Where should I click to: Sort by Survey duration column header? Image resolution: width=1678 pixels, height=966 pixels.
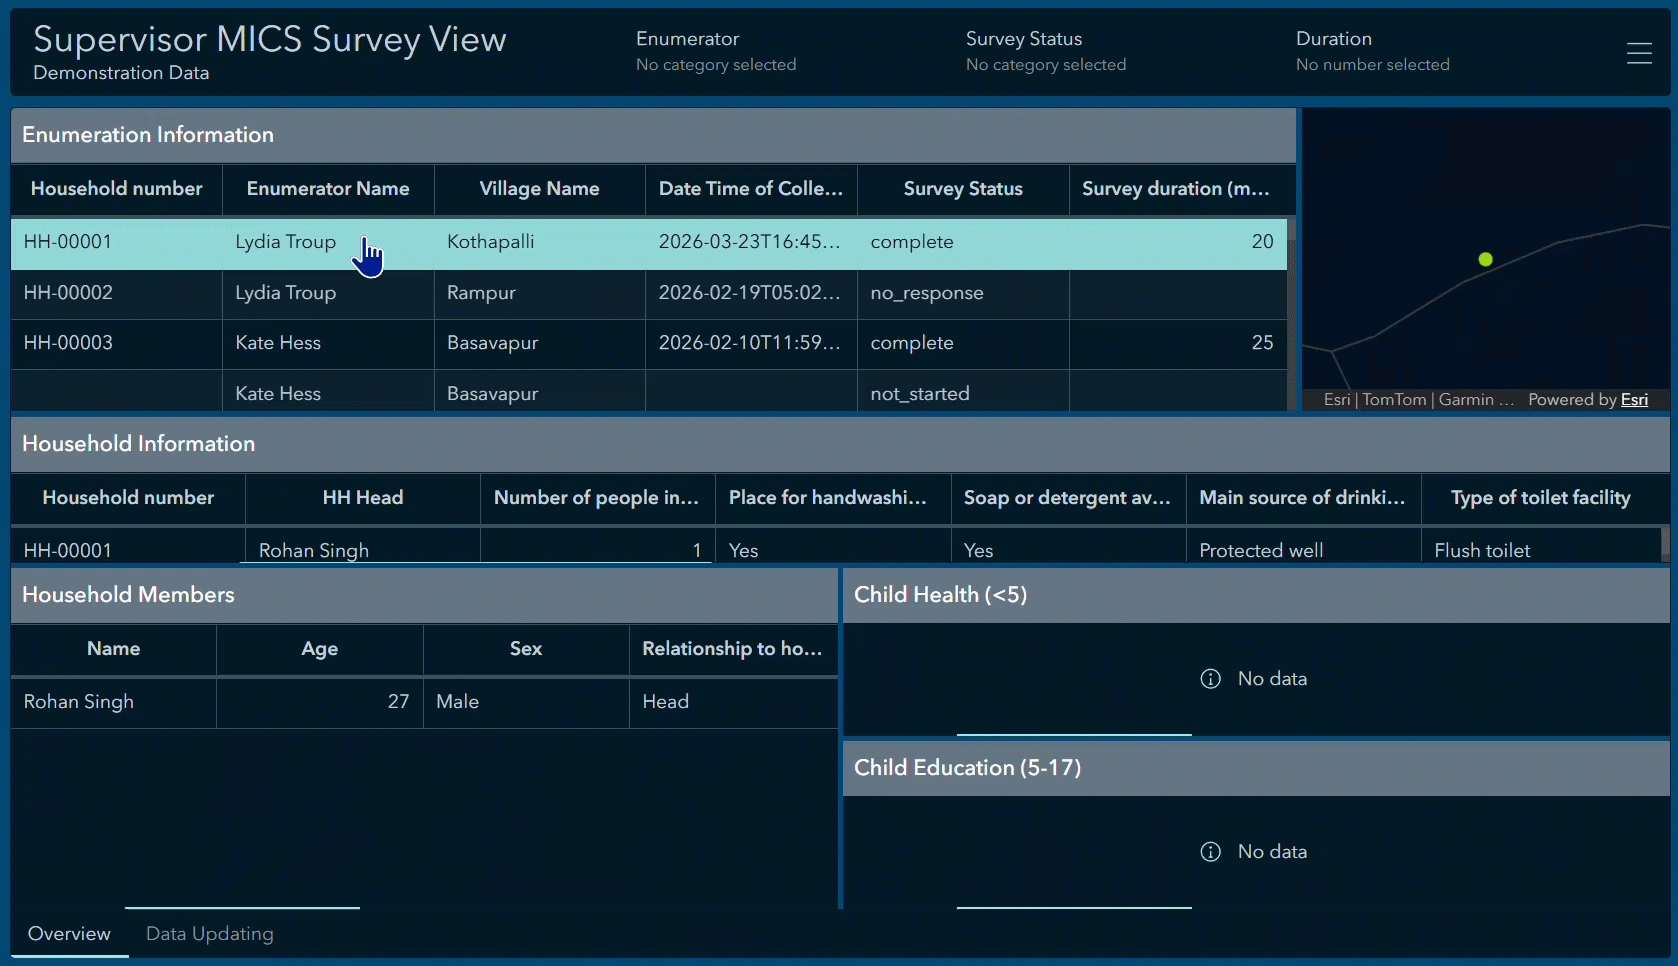(x=1176, y=189)
